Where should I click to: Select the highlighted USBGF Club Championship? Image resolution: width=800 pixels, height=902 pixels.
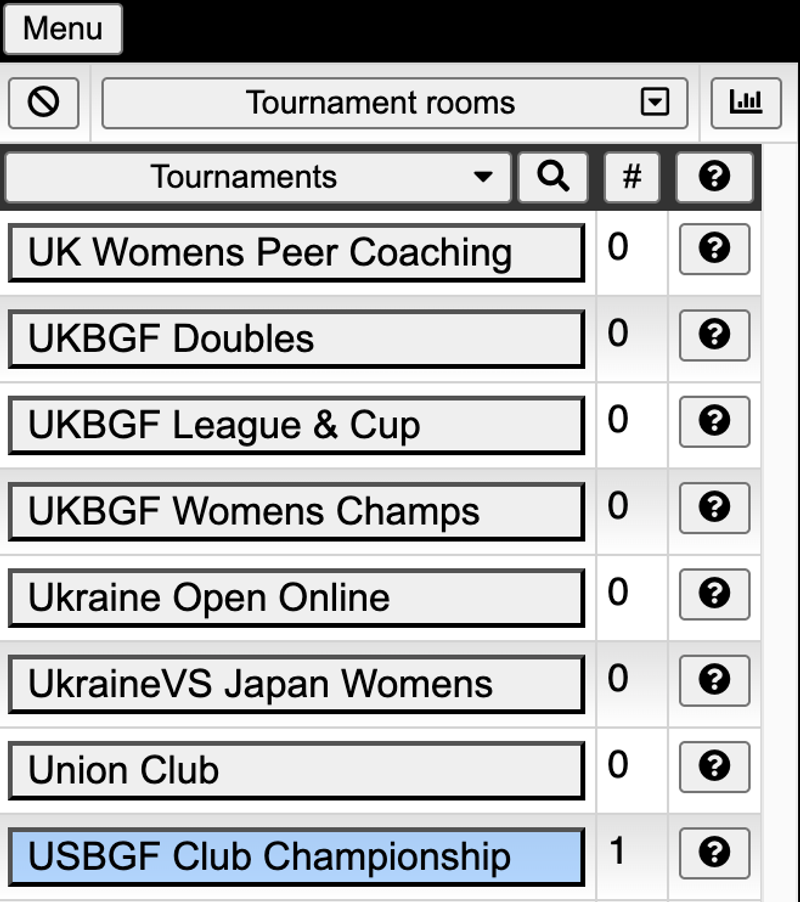[297, 857]
